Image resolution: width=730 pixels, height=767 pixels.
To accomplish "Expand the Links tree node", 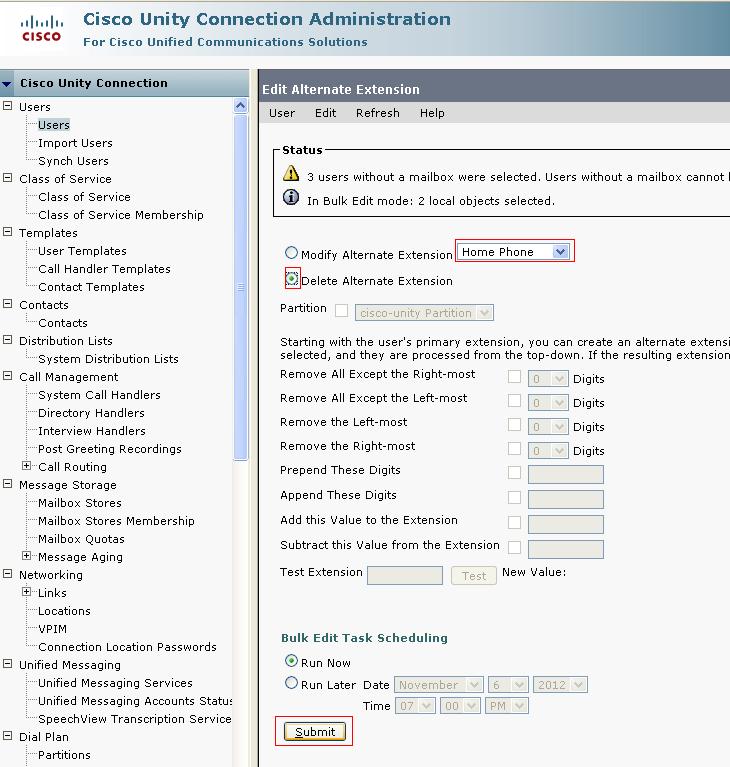I will (26, 591).
